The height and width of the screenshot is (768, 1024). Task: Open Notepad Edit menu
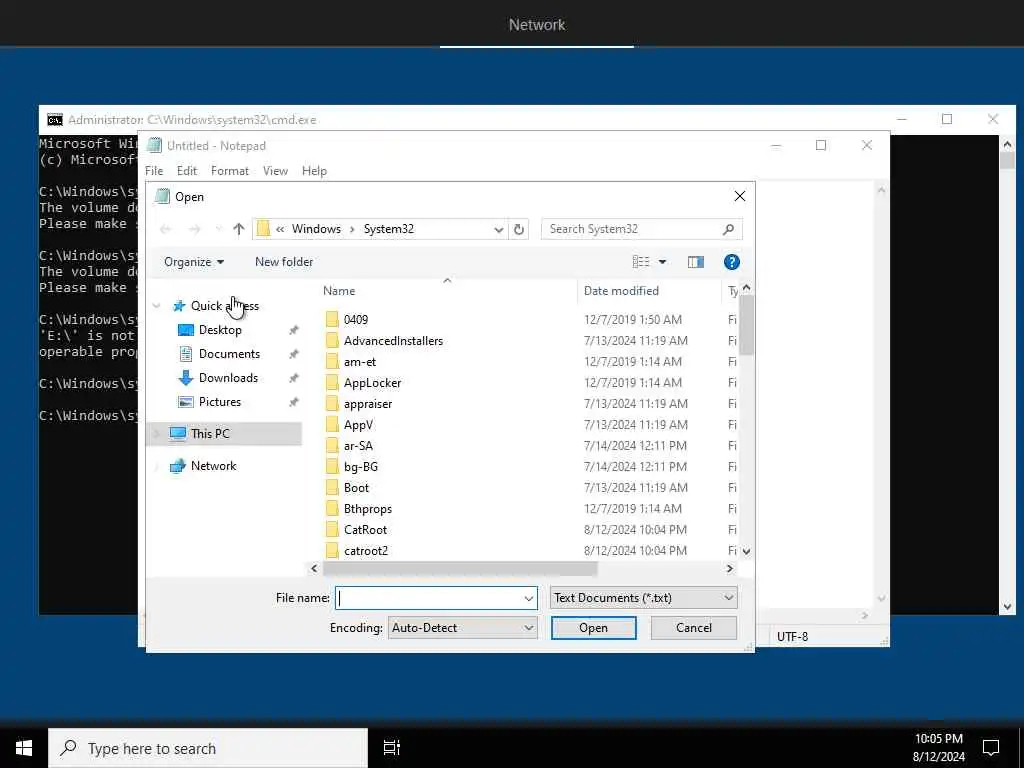tap(187, 171)
